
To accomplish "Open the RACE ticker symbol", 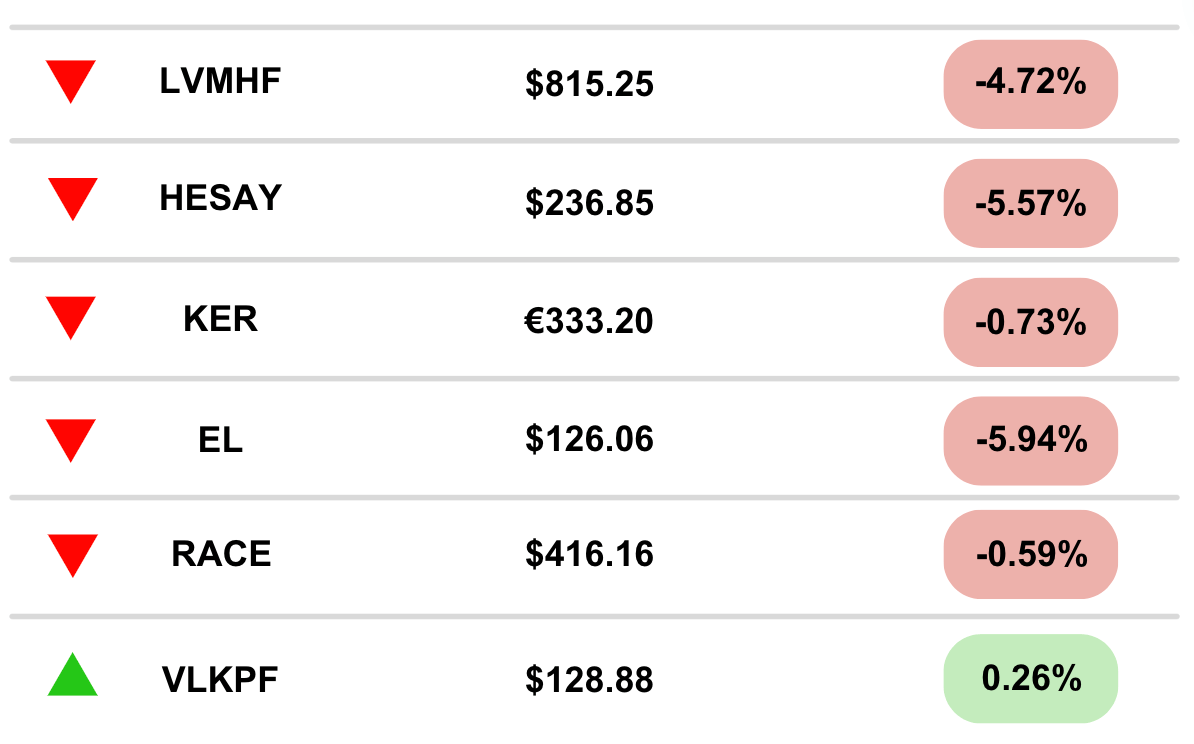I will click(220, 554).
